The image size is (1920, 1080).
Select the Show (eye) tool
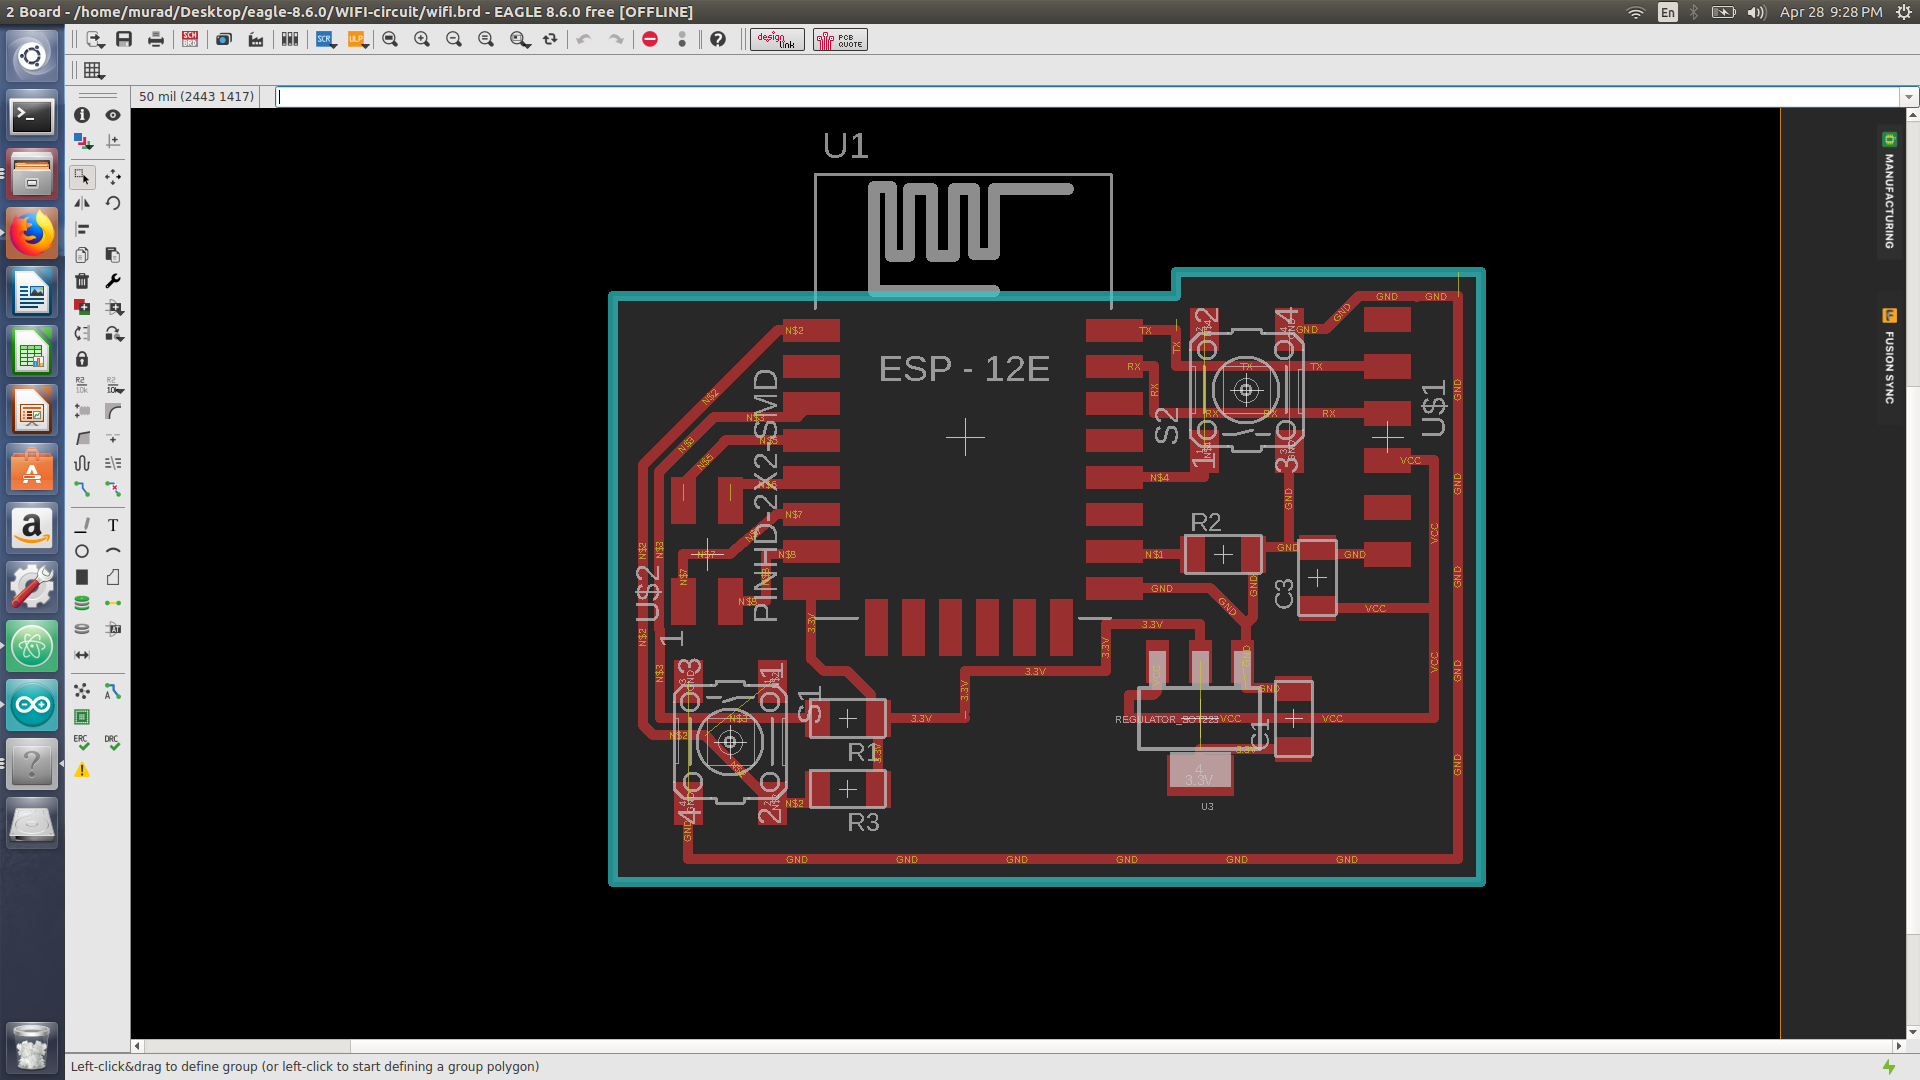click(113, 115)
